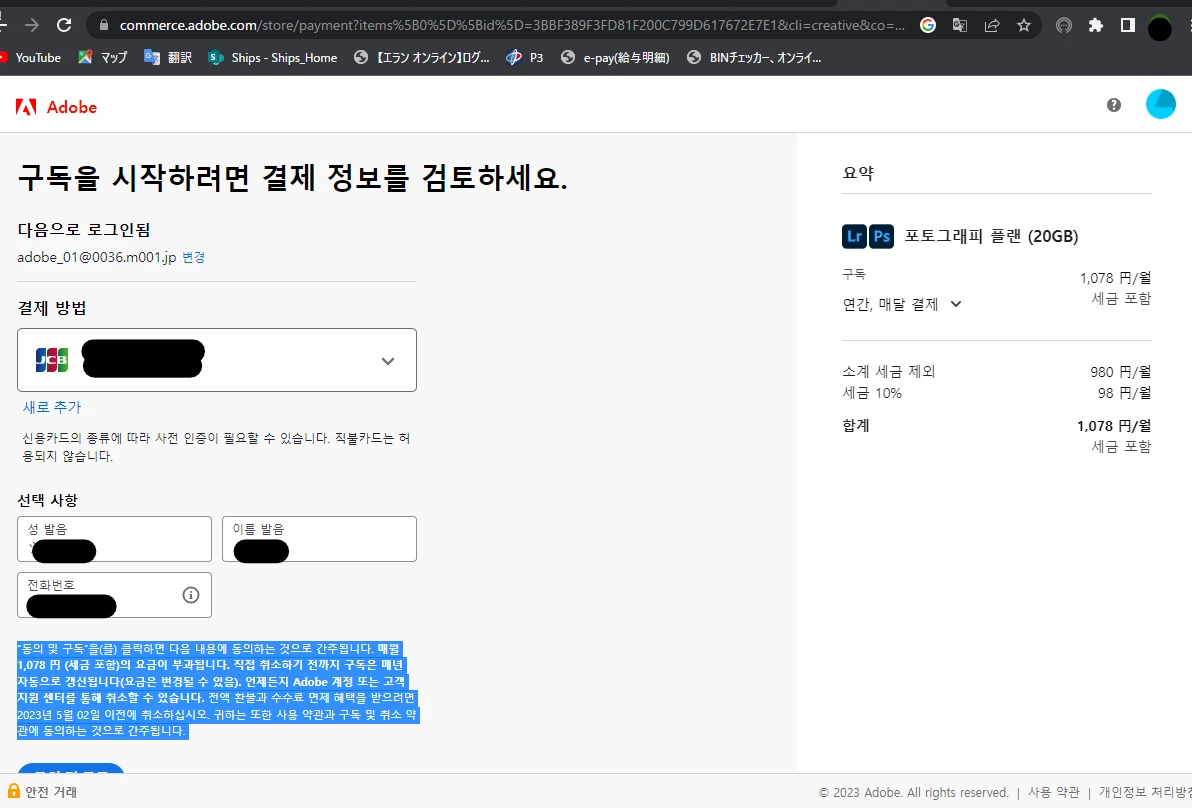Click the 새로 추가 link
The image size is (1192, 808).
(x=52, y=407)
